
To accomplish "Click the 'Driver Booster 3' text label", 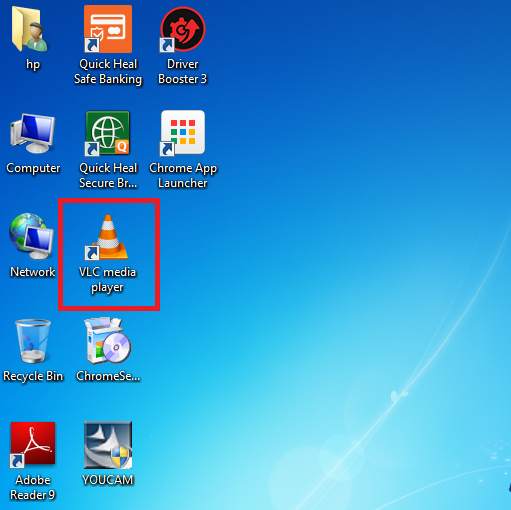I will 183,71.
